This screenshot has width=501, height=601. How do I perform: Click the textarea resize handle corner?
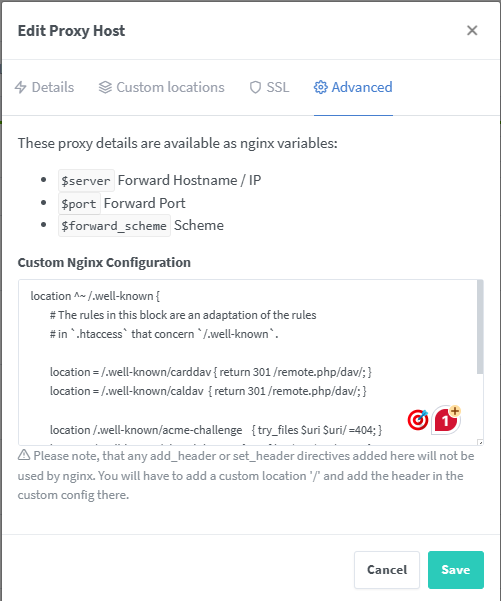pos(480,442)
